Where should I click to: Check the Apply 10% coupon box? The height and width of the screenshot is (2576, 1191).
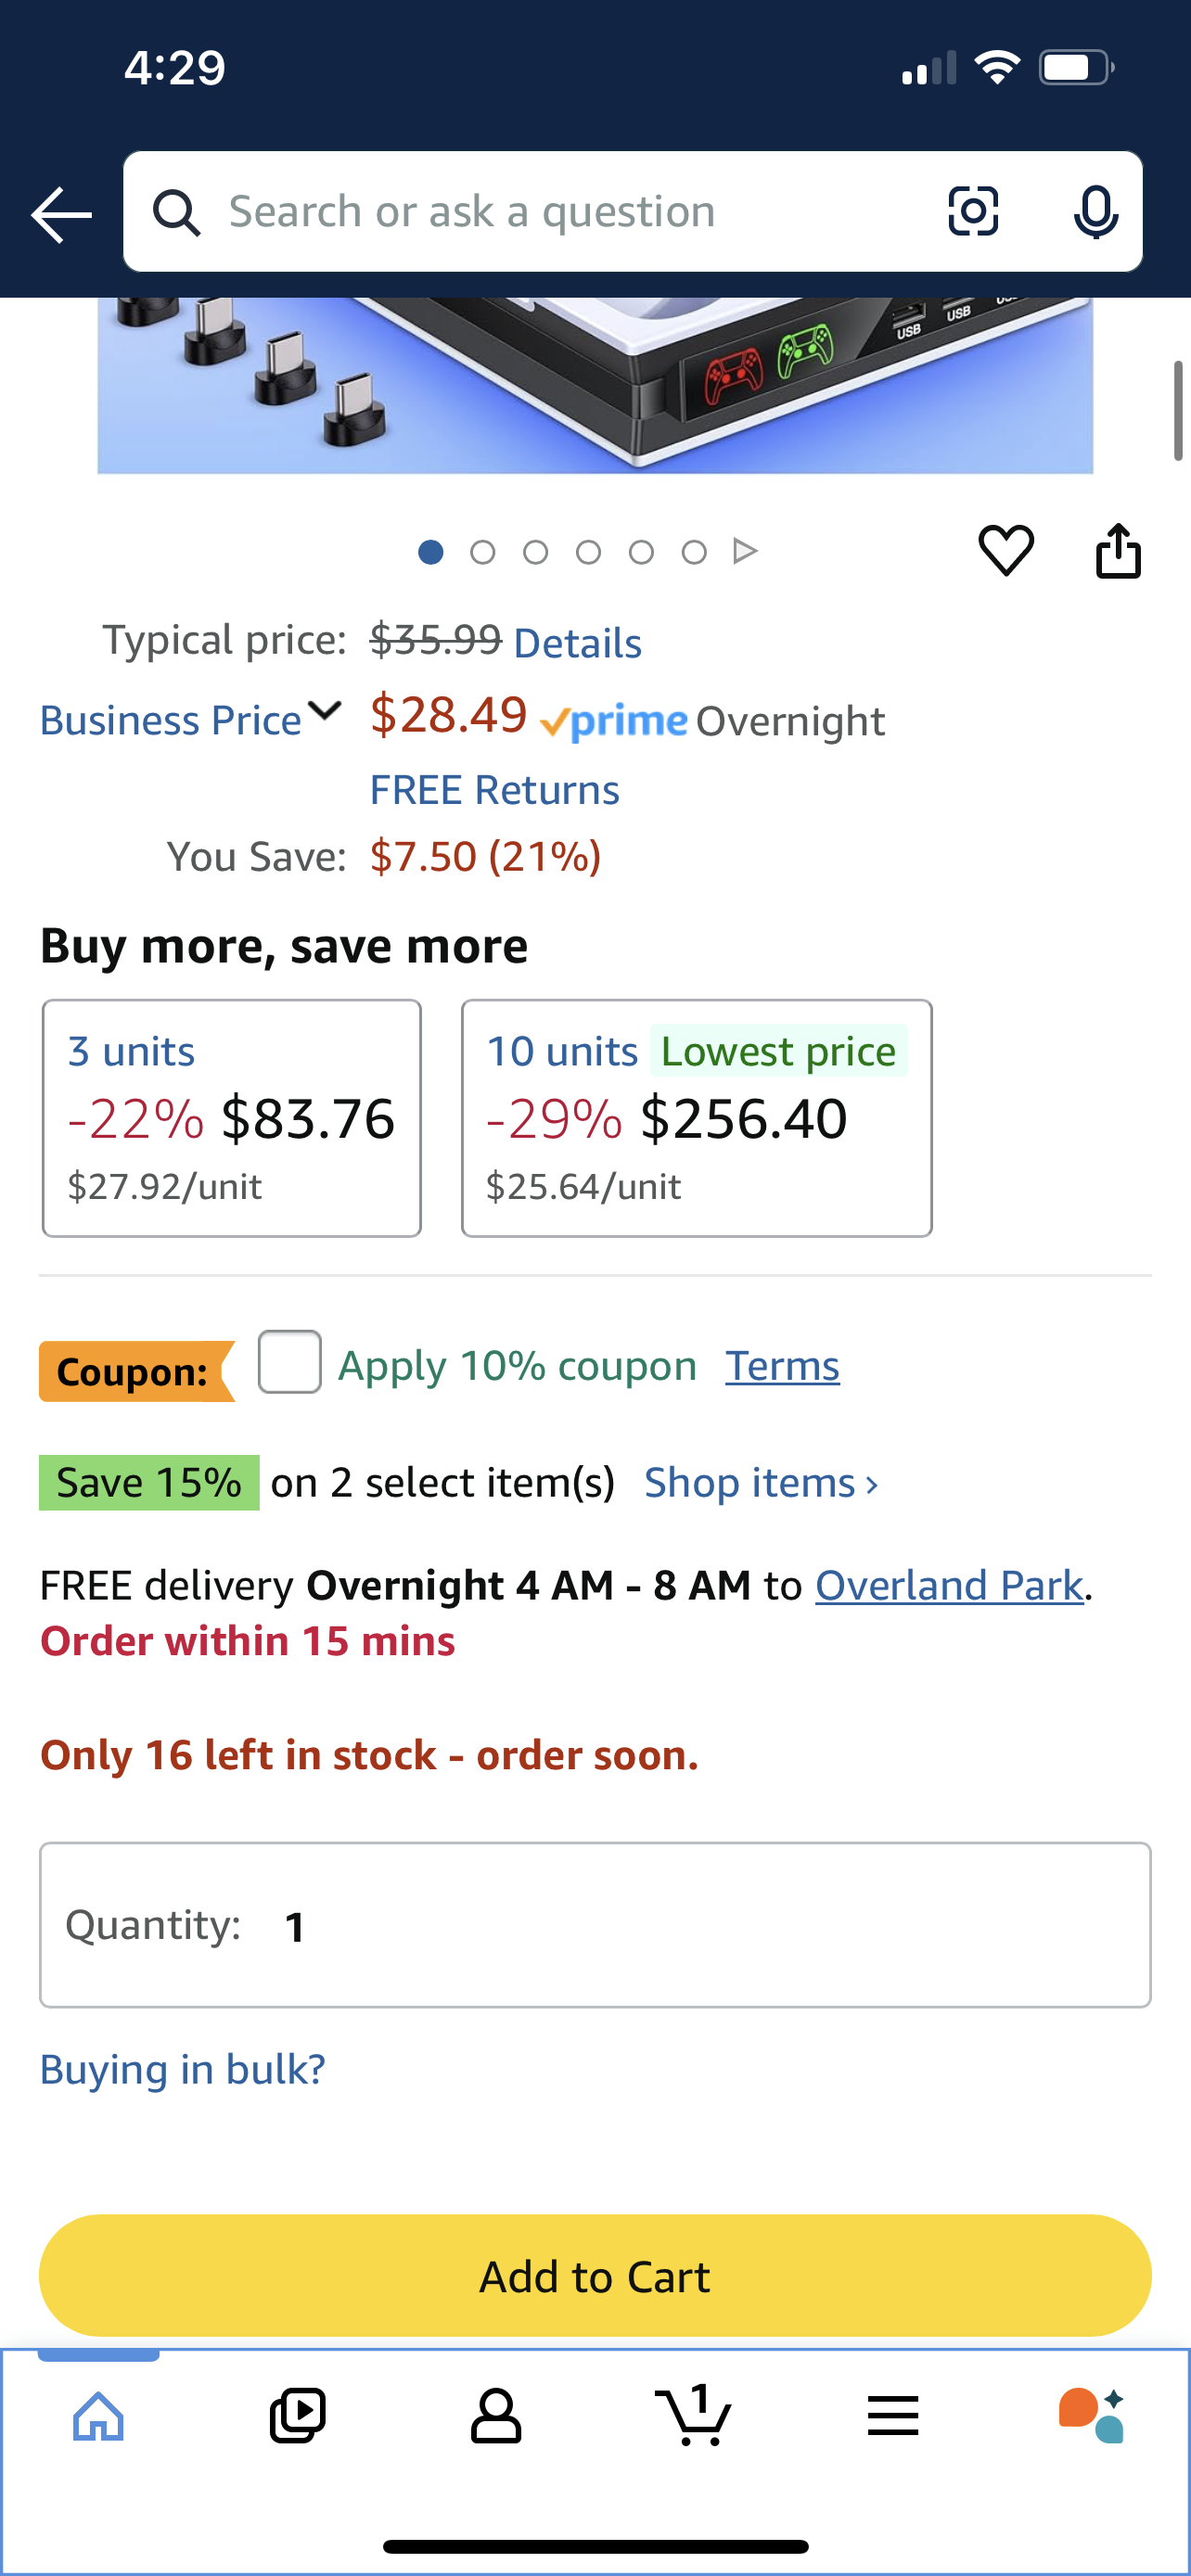point(290,1362)
